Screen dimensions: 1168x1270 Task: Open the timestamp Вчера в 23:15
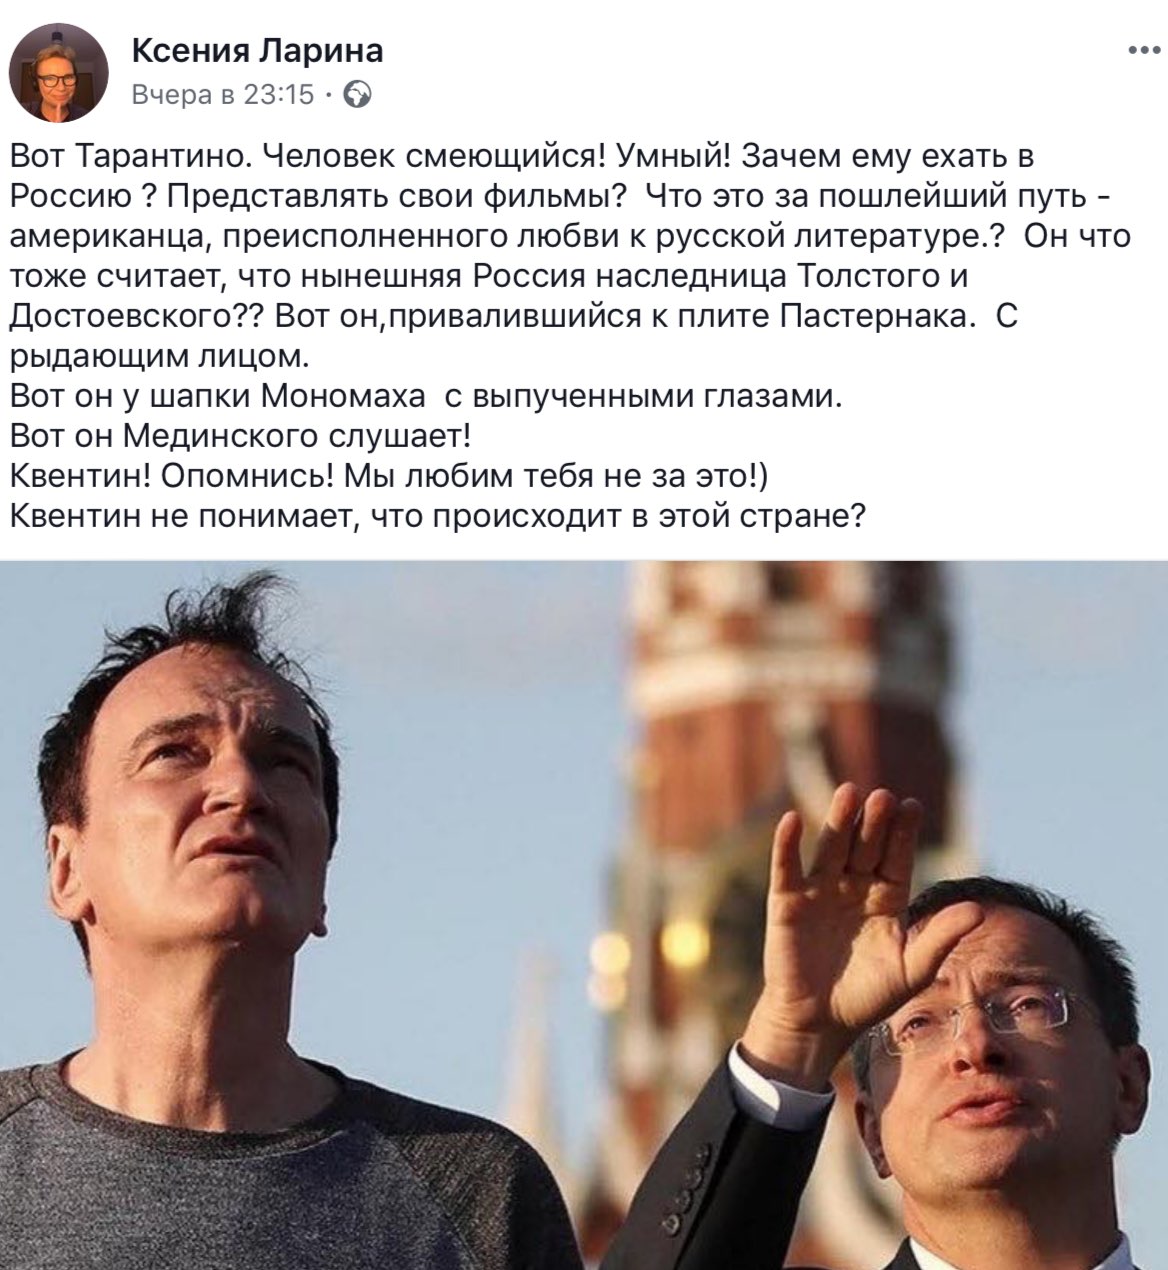pyautogui.click(x=223, y=95)
